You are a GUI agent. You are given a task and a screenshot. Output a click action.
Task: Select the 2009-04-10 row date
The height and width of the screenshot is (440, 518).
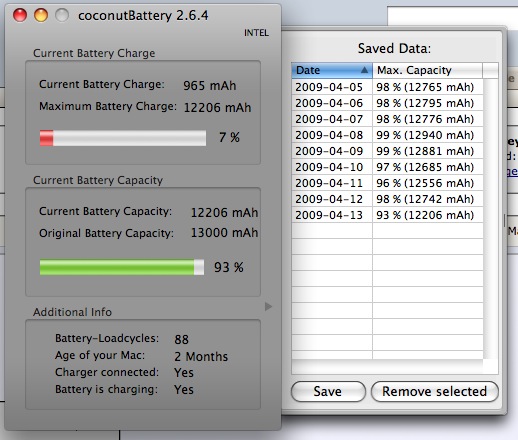pos(329,167)
